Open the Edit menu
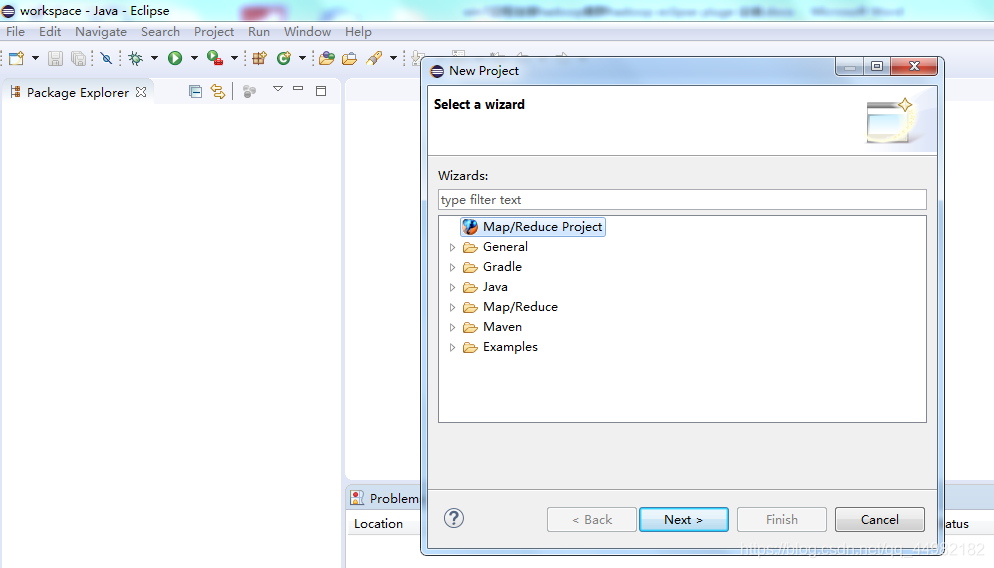994x568 pixels. [49, 32]
